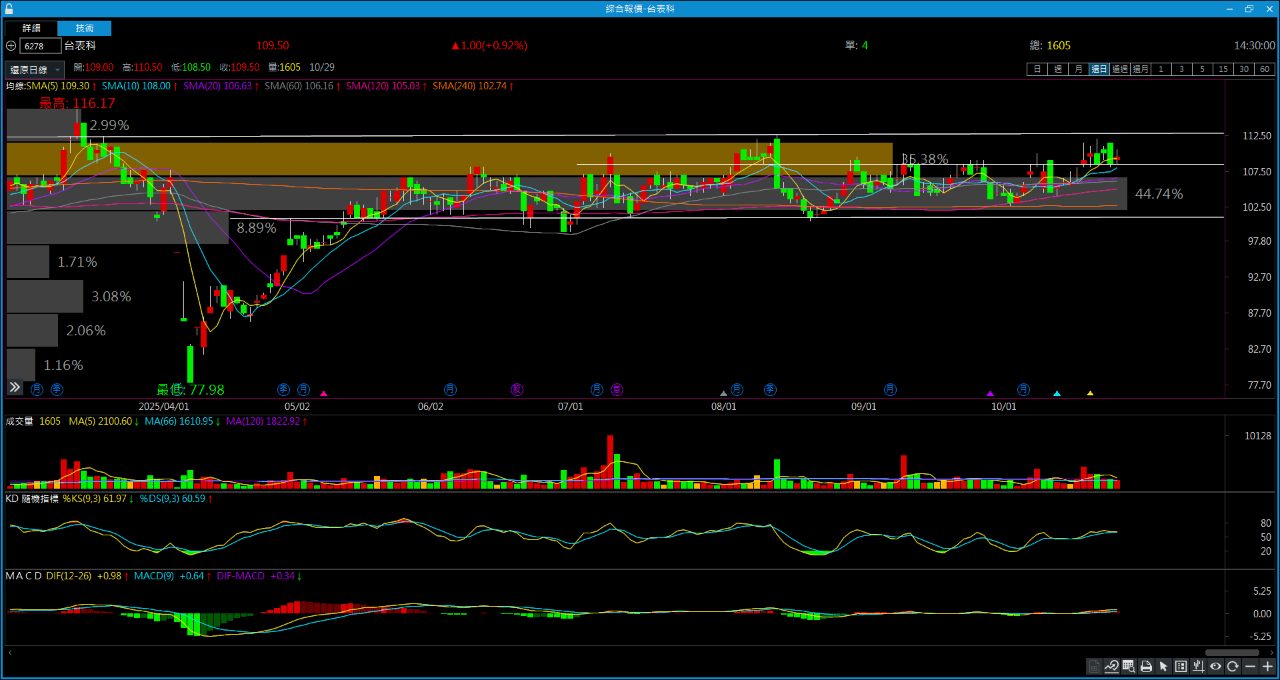Click the unlock padlock icon in title bar
The image size is (1280, 680).
point(9,8)
